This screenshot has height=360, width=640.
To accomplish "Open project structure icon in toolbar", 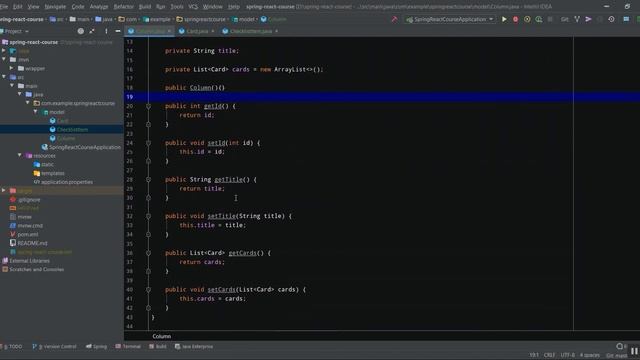I will pyautogui.click(x=626, y=19).
